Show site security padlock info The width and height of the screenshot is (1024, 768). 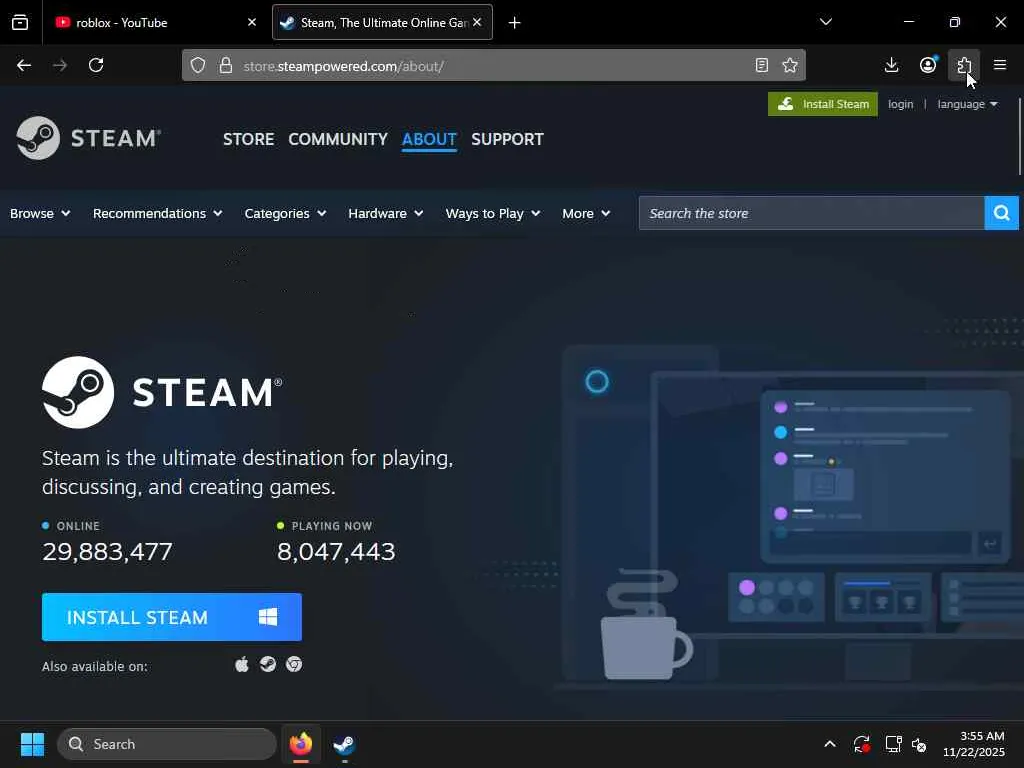pos(226,65)
